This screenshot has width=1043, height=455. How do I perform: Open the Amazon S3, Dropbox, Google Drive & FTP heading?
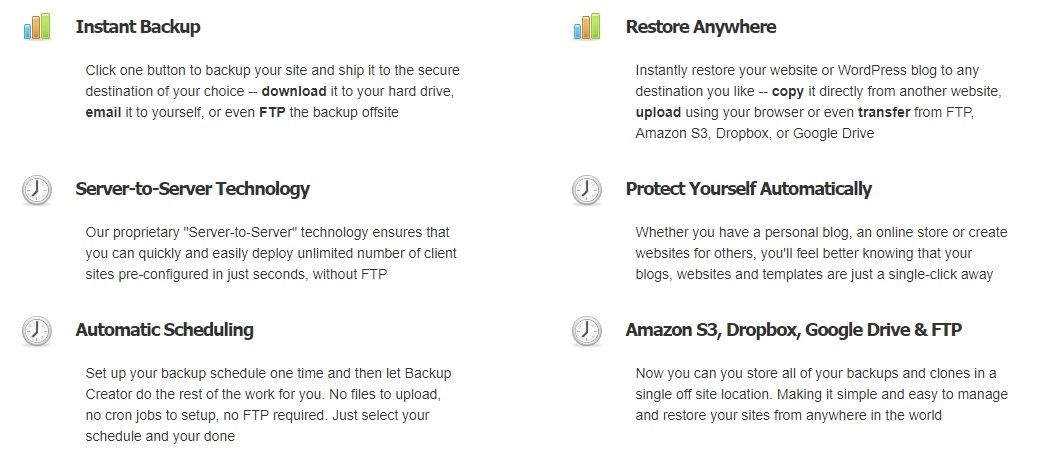point(793,330)
